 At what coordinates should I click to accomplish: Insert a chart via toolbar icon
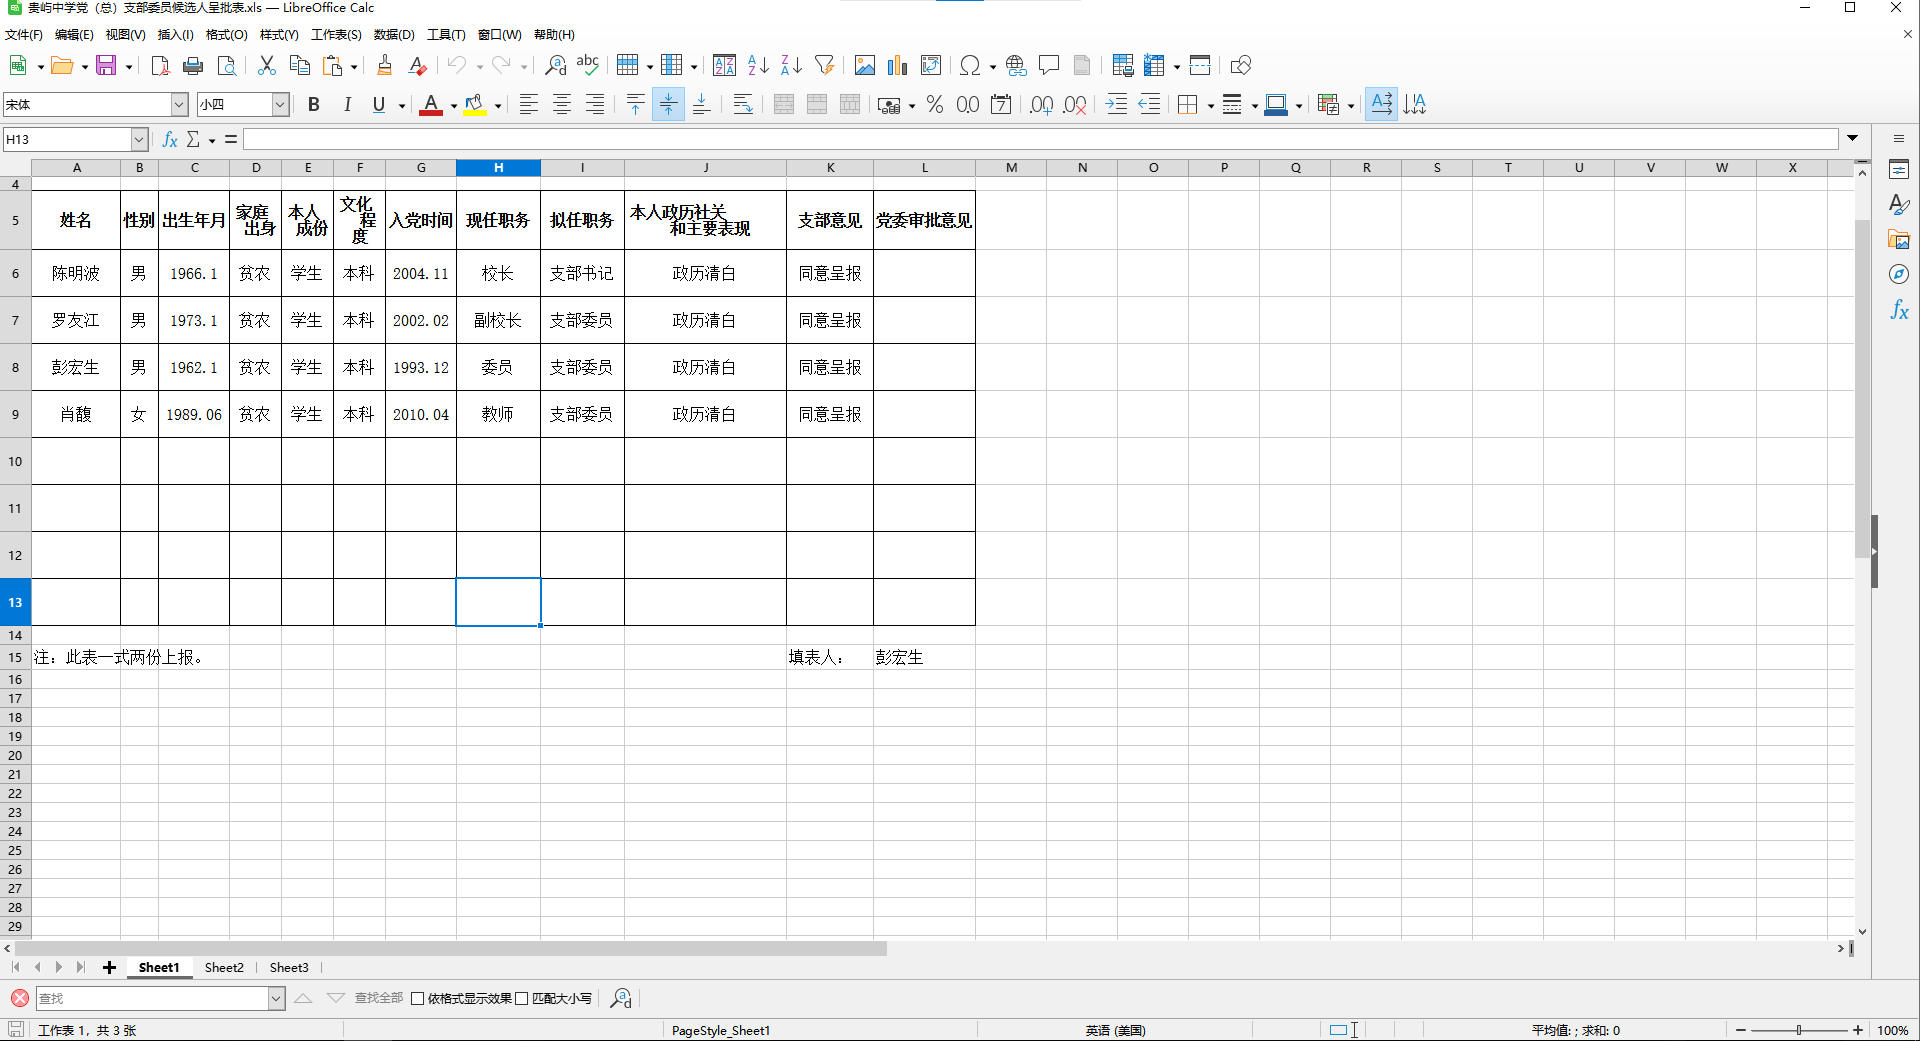tap(898, 66)
